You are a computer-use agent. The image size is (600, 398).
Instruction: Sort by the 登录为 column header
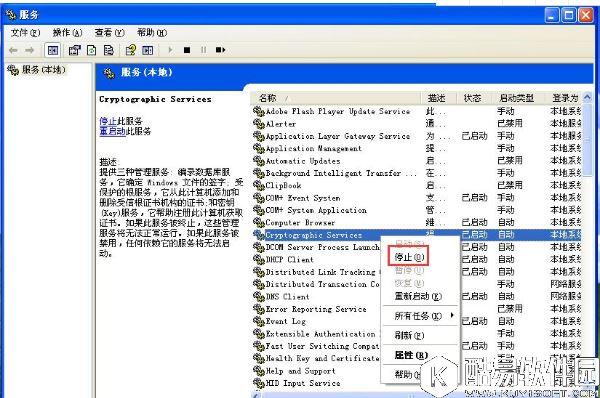(563, 98)
